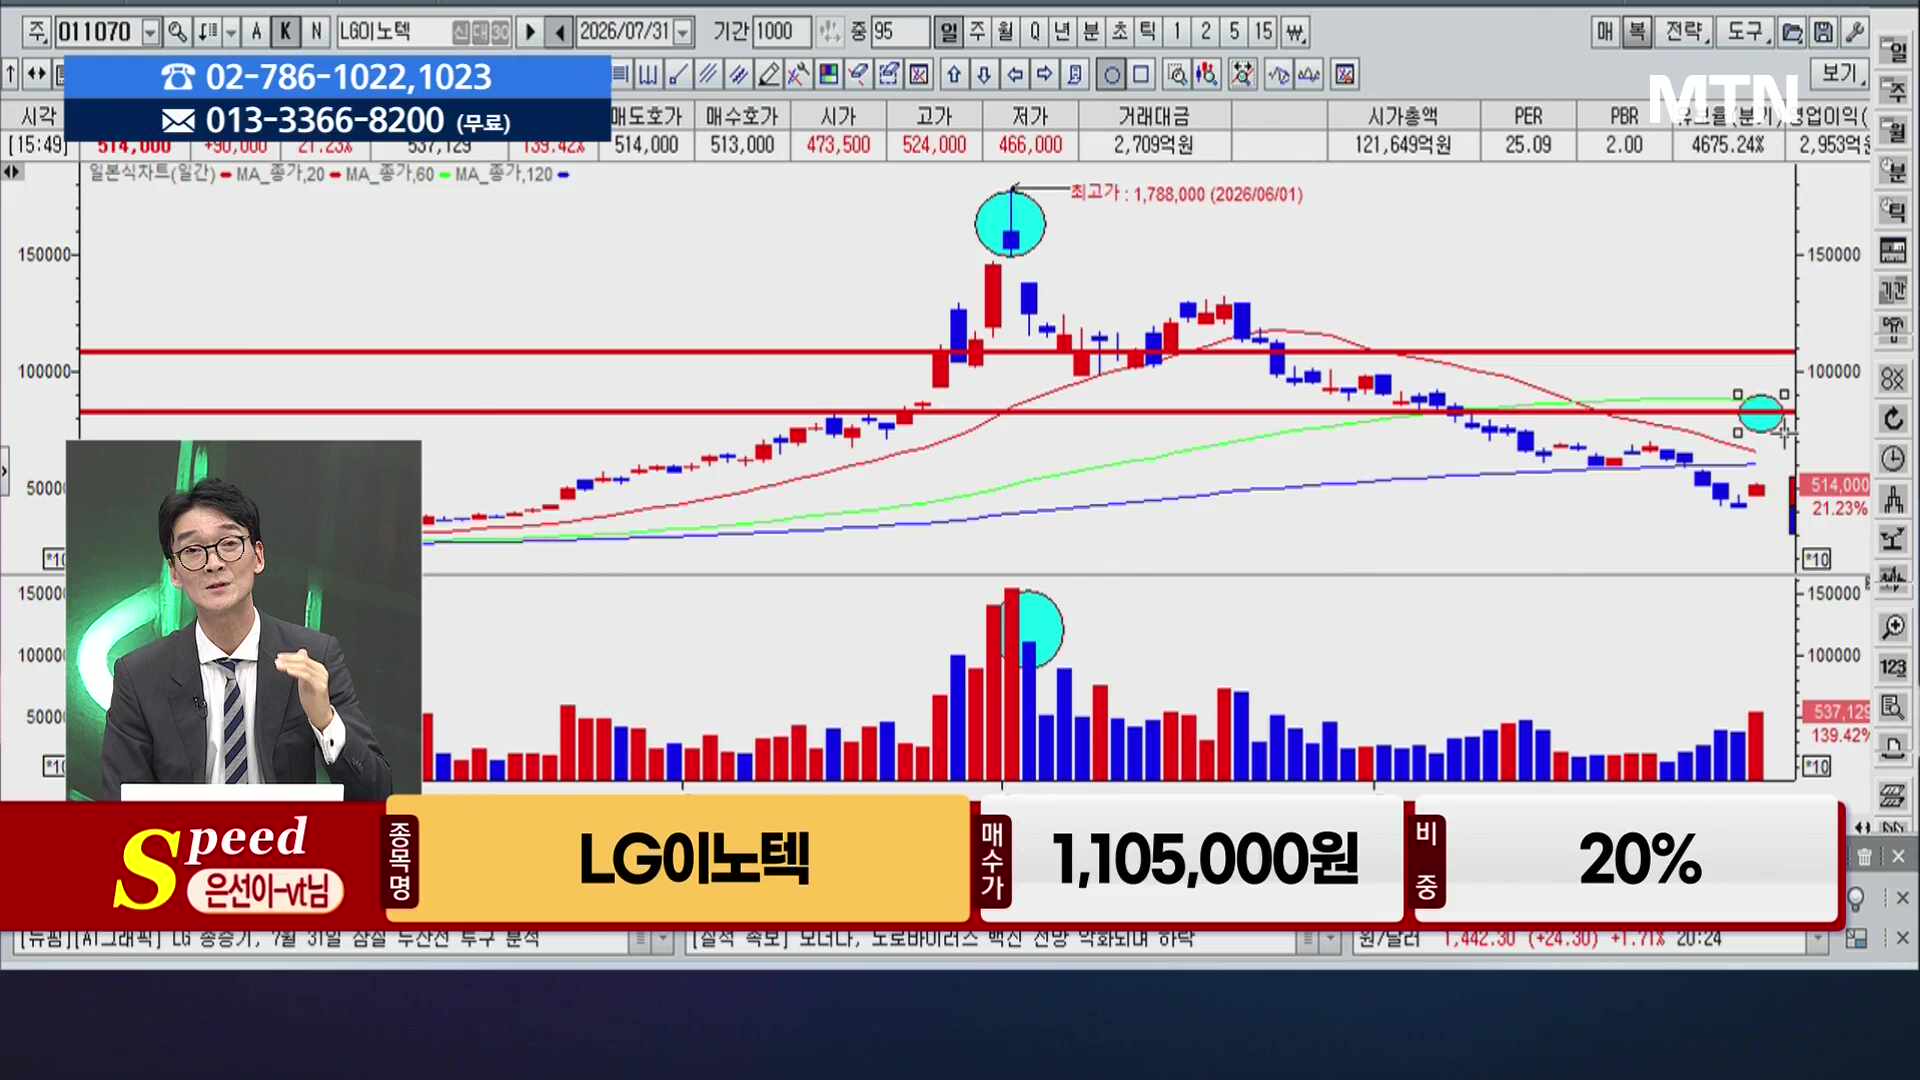1920x1080 pixels.
Task: Click the left-right collapse arrows above chart
Action: coord(12,172)
